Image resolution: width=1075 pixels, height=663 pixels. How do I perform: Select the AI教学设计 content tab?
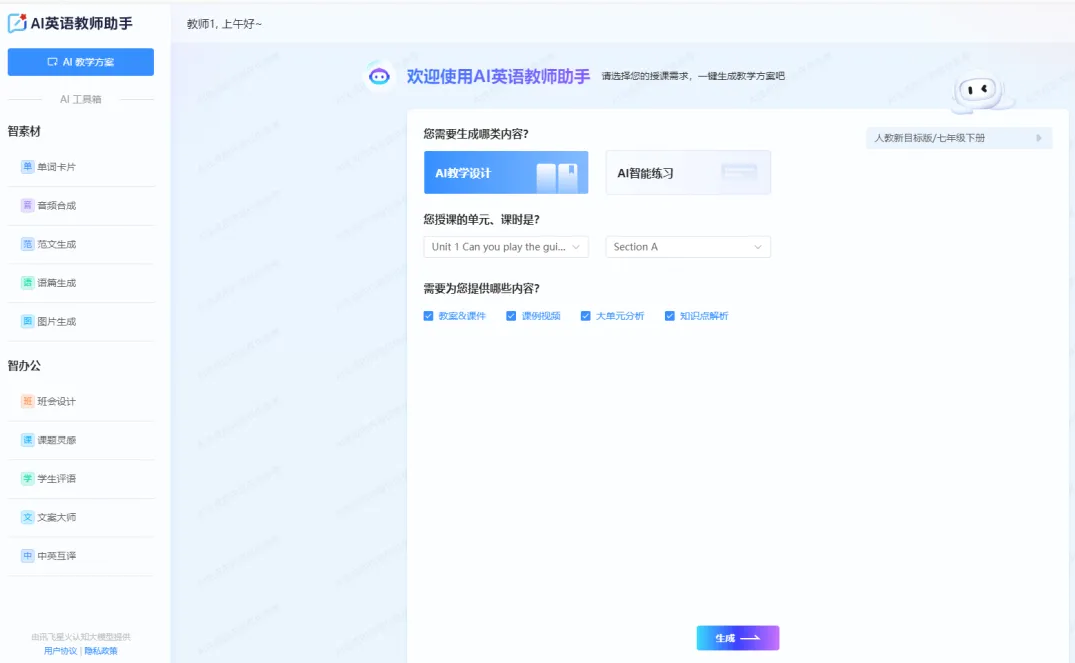pos(506,173)
